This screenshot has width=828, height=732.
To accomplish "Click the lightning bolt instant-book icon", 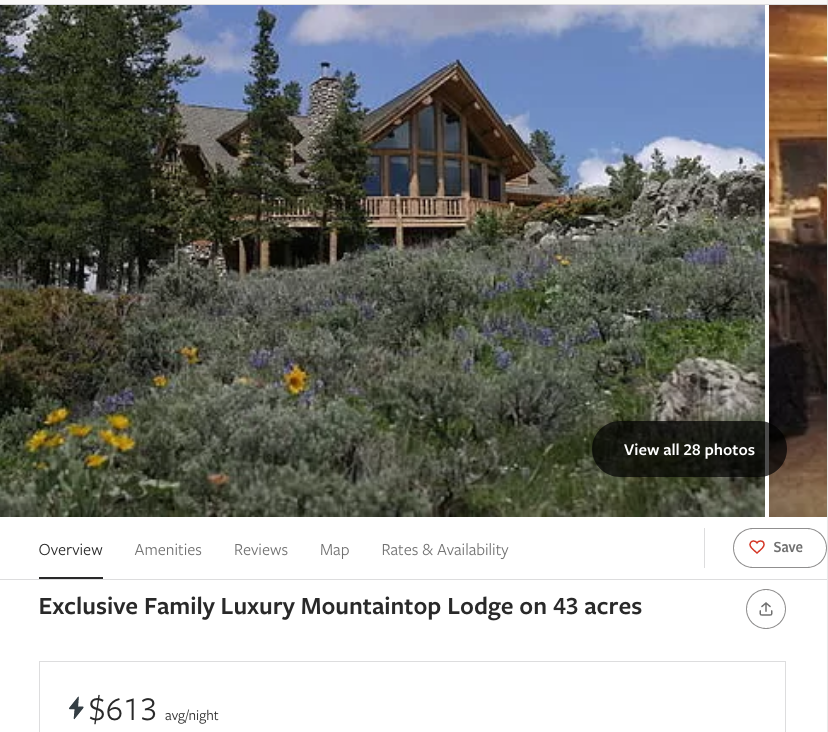I will 76,708.
